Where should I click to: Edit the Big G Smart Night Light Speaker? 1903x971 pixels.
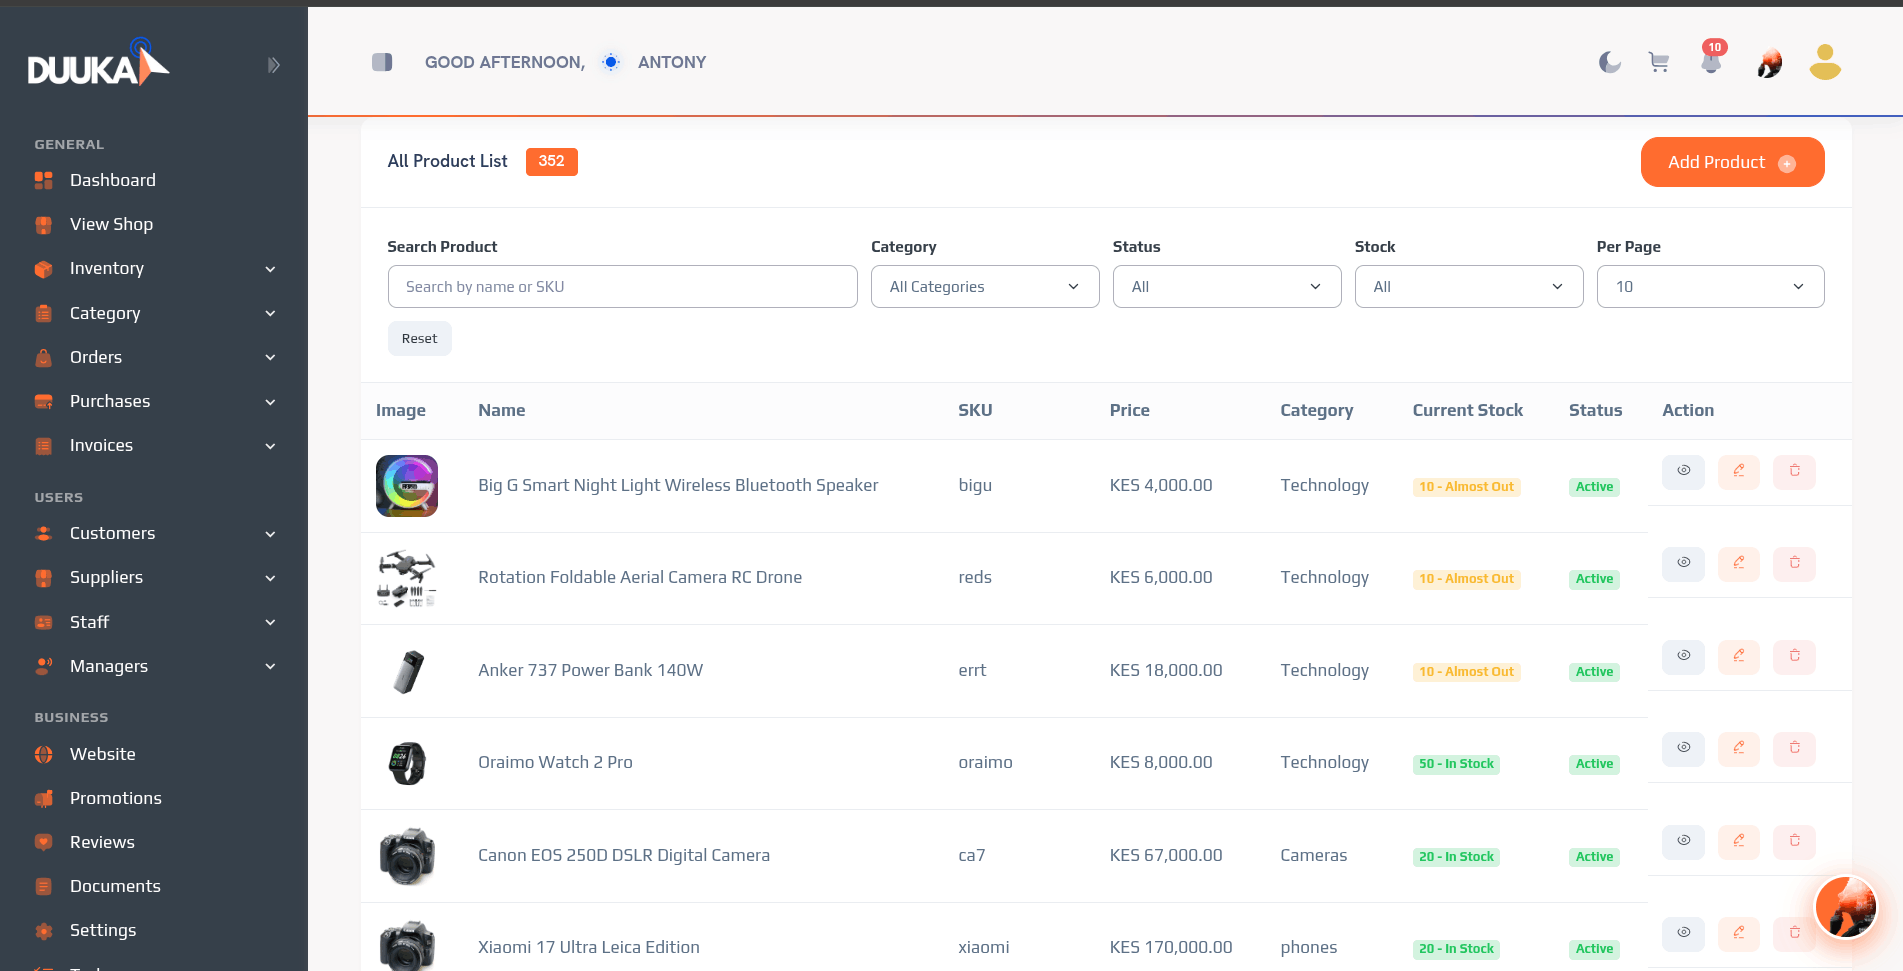point(1739,471)
